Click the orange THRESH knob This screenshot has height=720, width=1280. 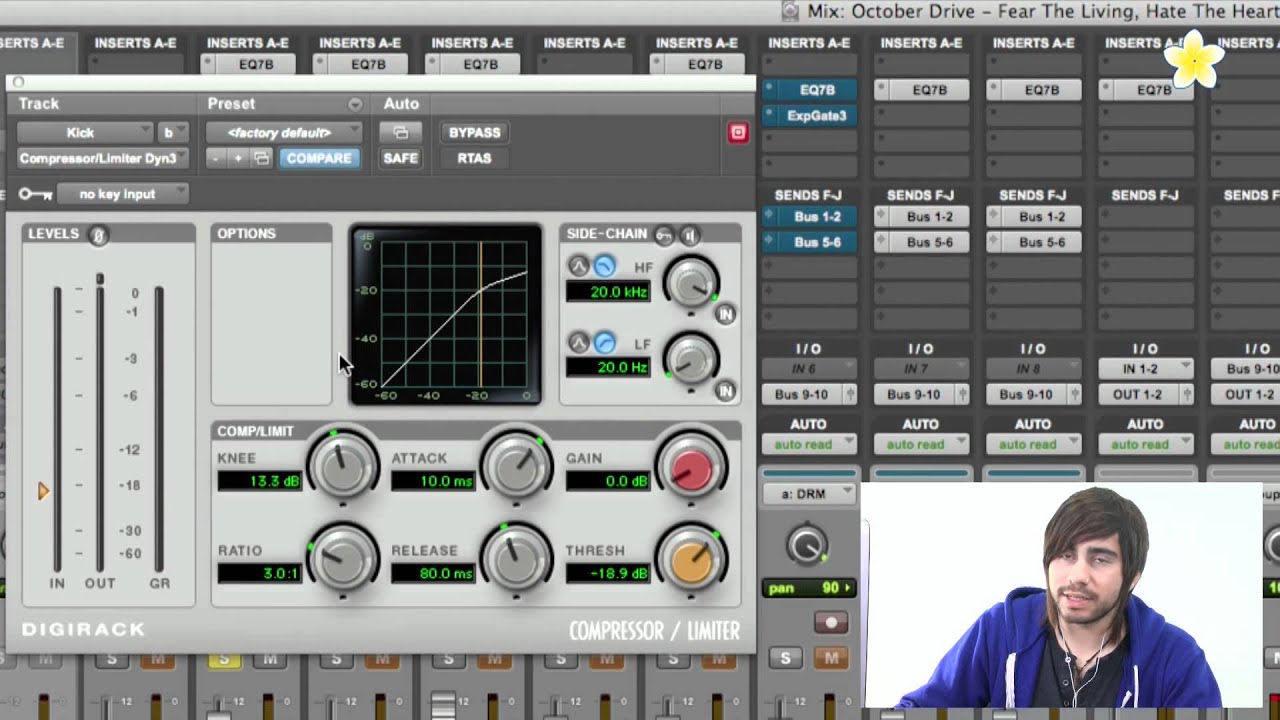click(x=691, y=560)
